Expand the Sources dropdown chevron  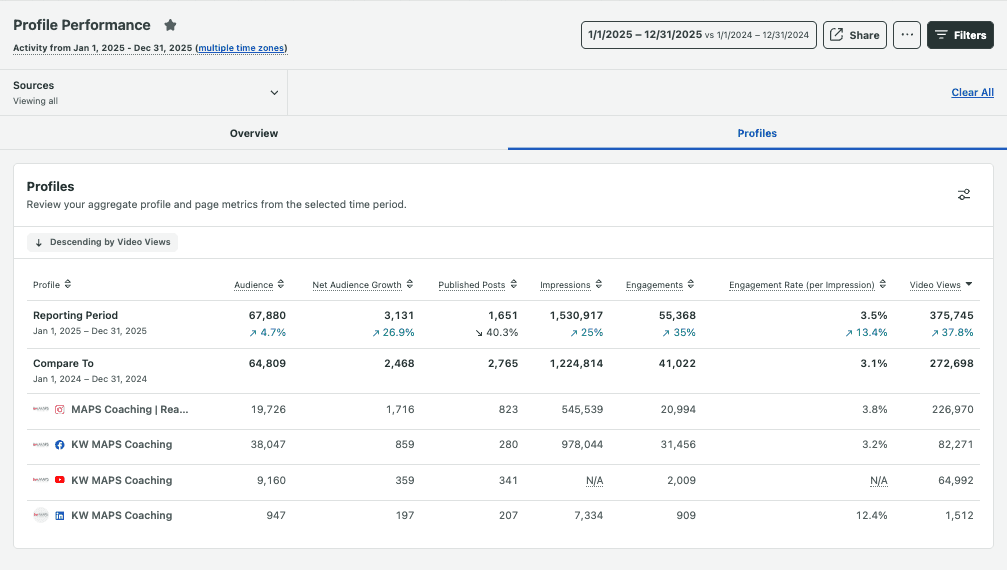[274, 93]
